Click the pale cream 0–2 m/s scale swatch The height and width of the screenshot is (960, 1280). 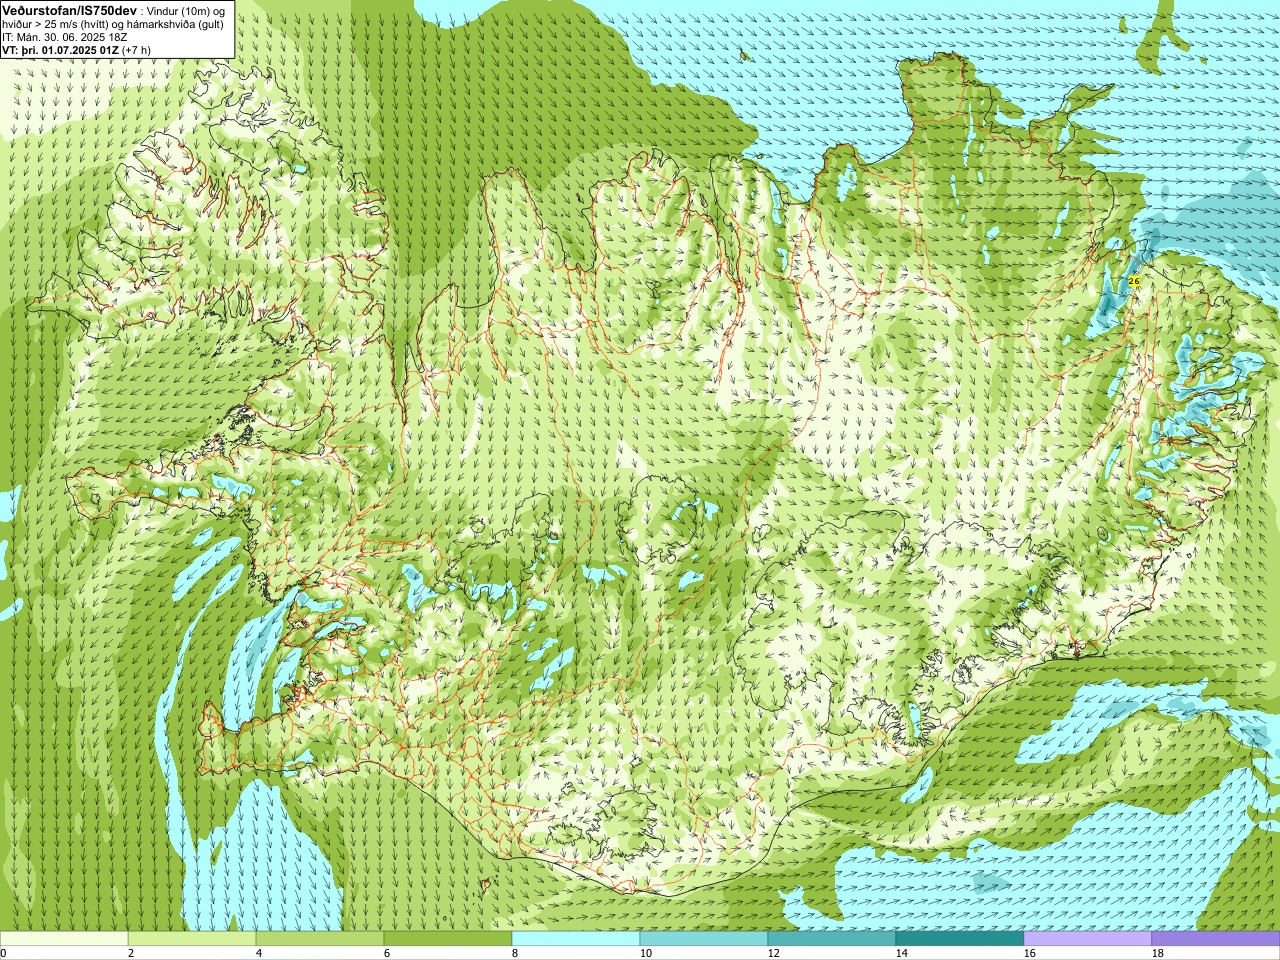click(x=64, y=939)
